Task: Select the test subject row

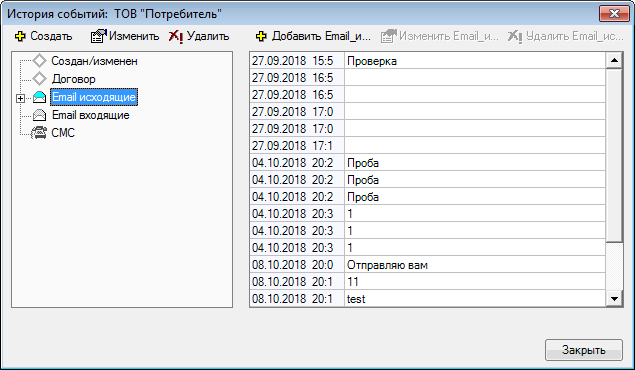Action: coord(428,299)
